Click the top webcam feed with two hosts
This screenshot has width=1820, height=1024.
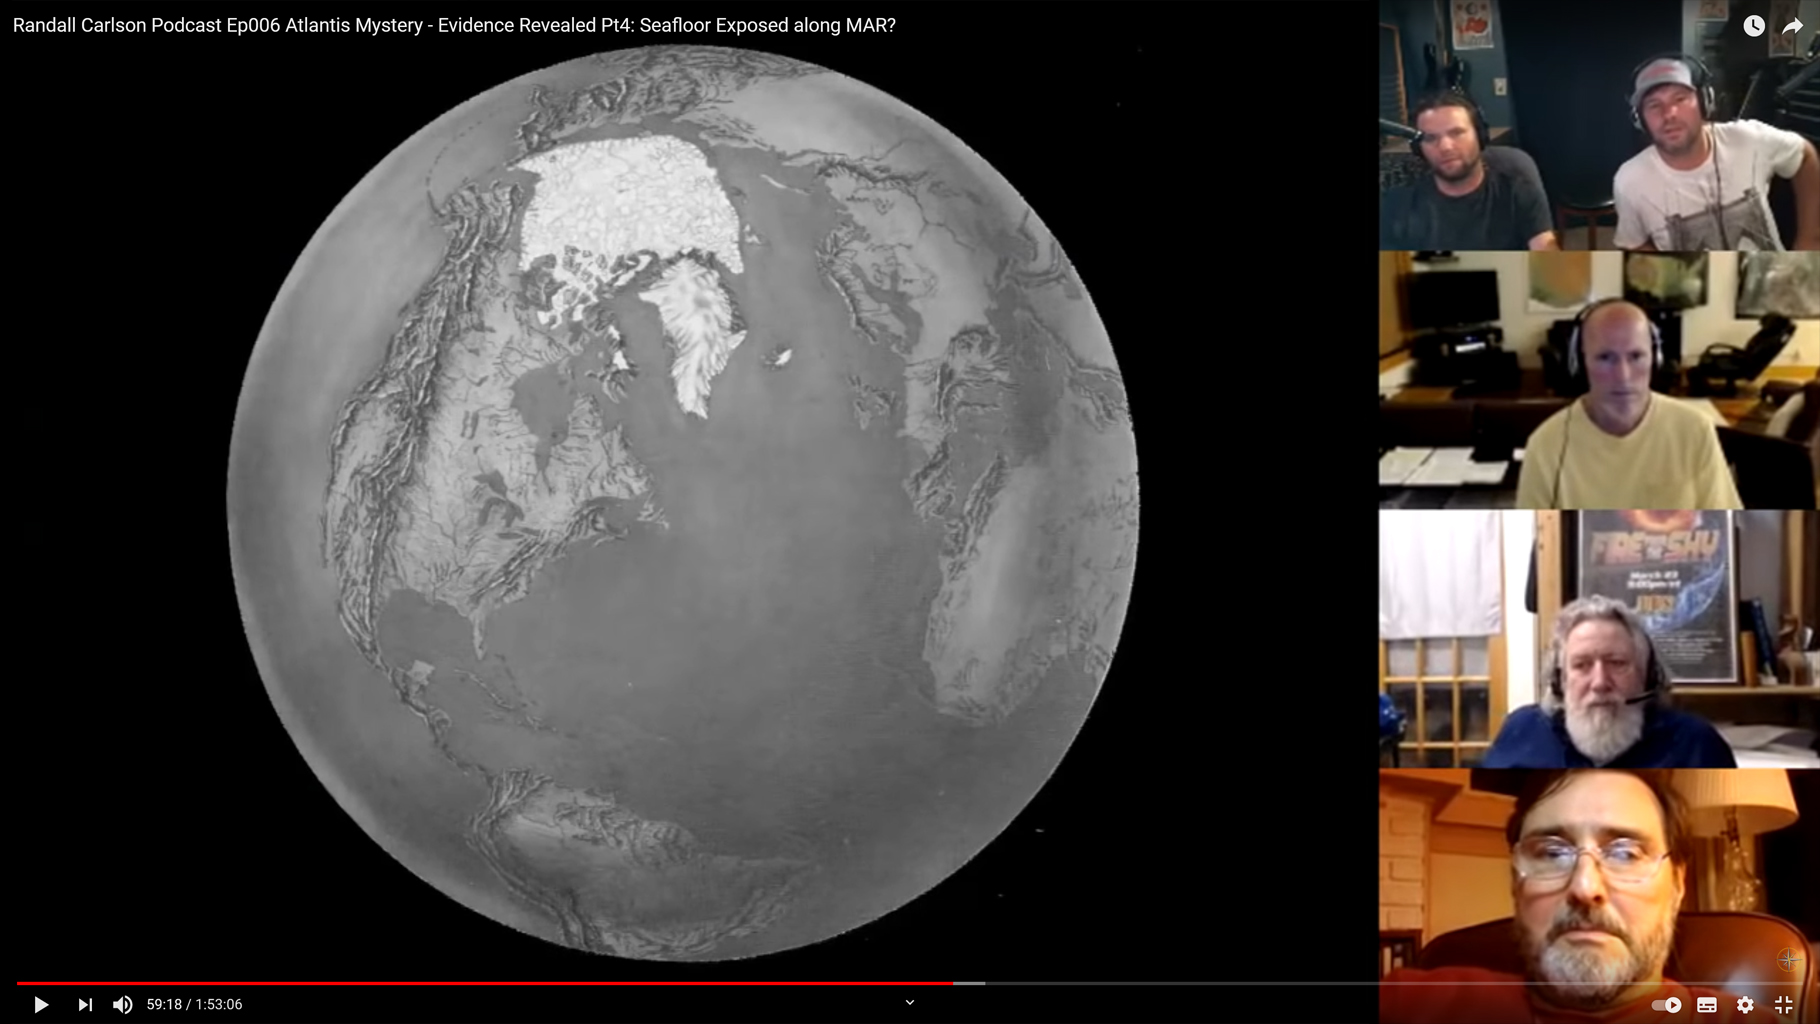[1598, 125]
